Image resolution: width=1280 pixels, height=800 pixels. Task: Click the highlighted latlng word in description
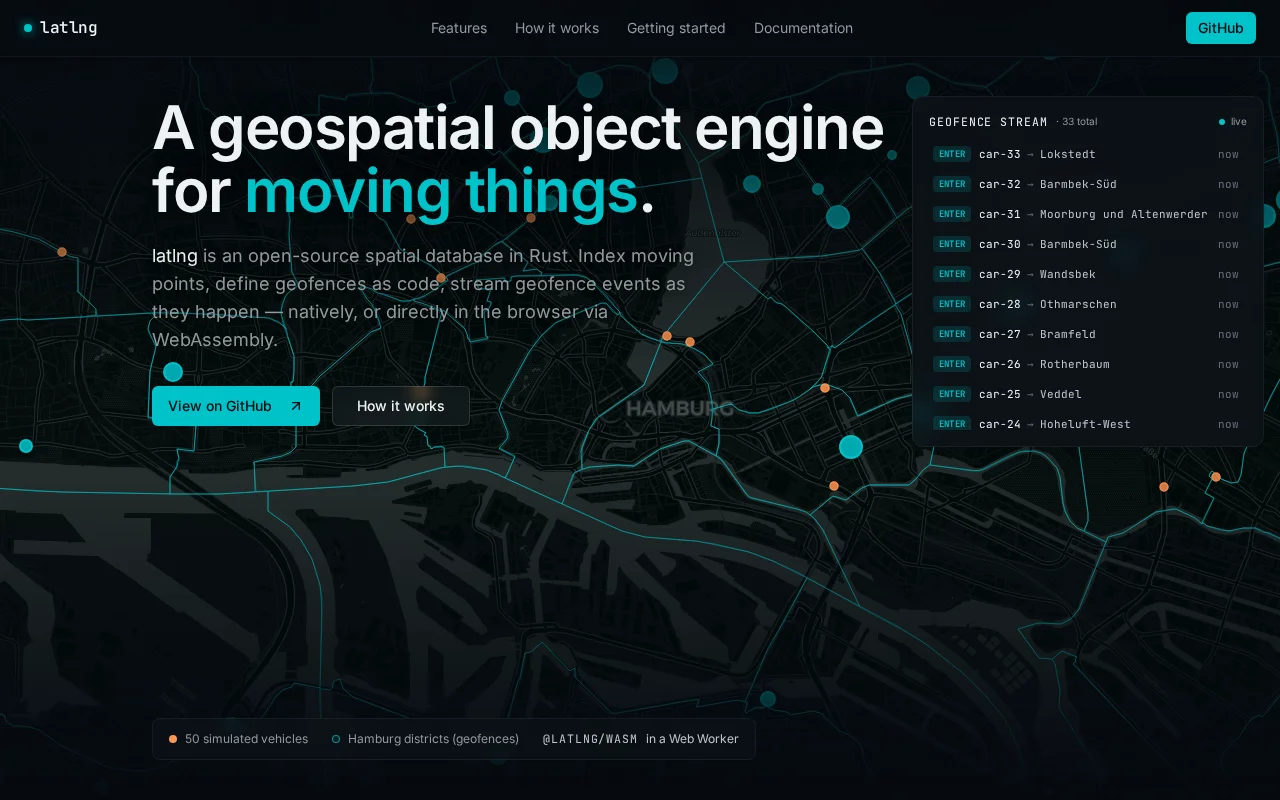(x=175, y=256)
